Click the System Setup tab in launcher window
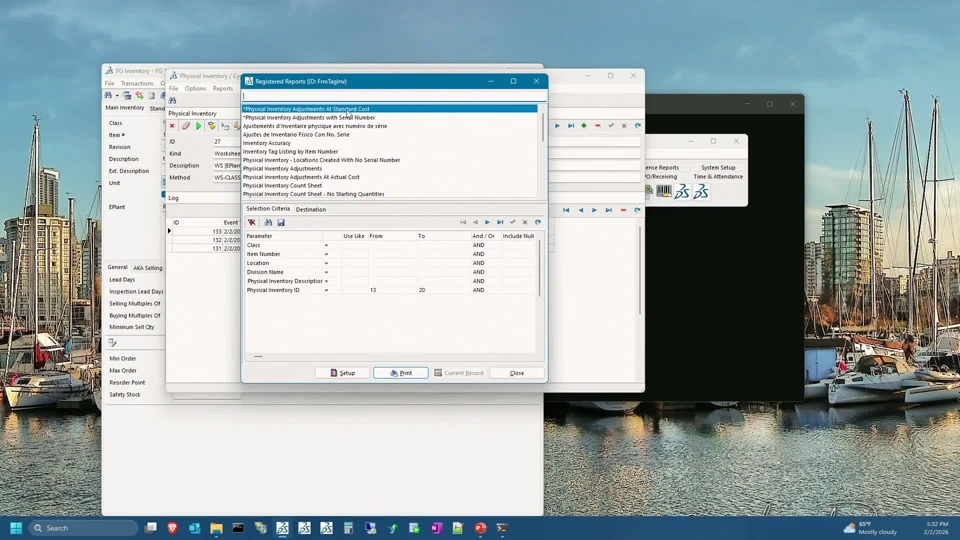The height and width of the screenshot is (540, 960). click(x=718, y=167)
